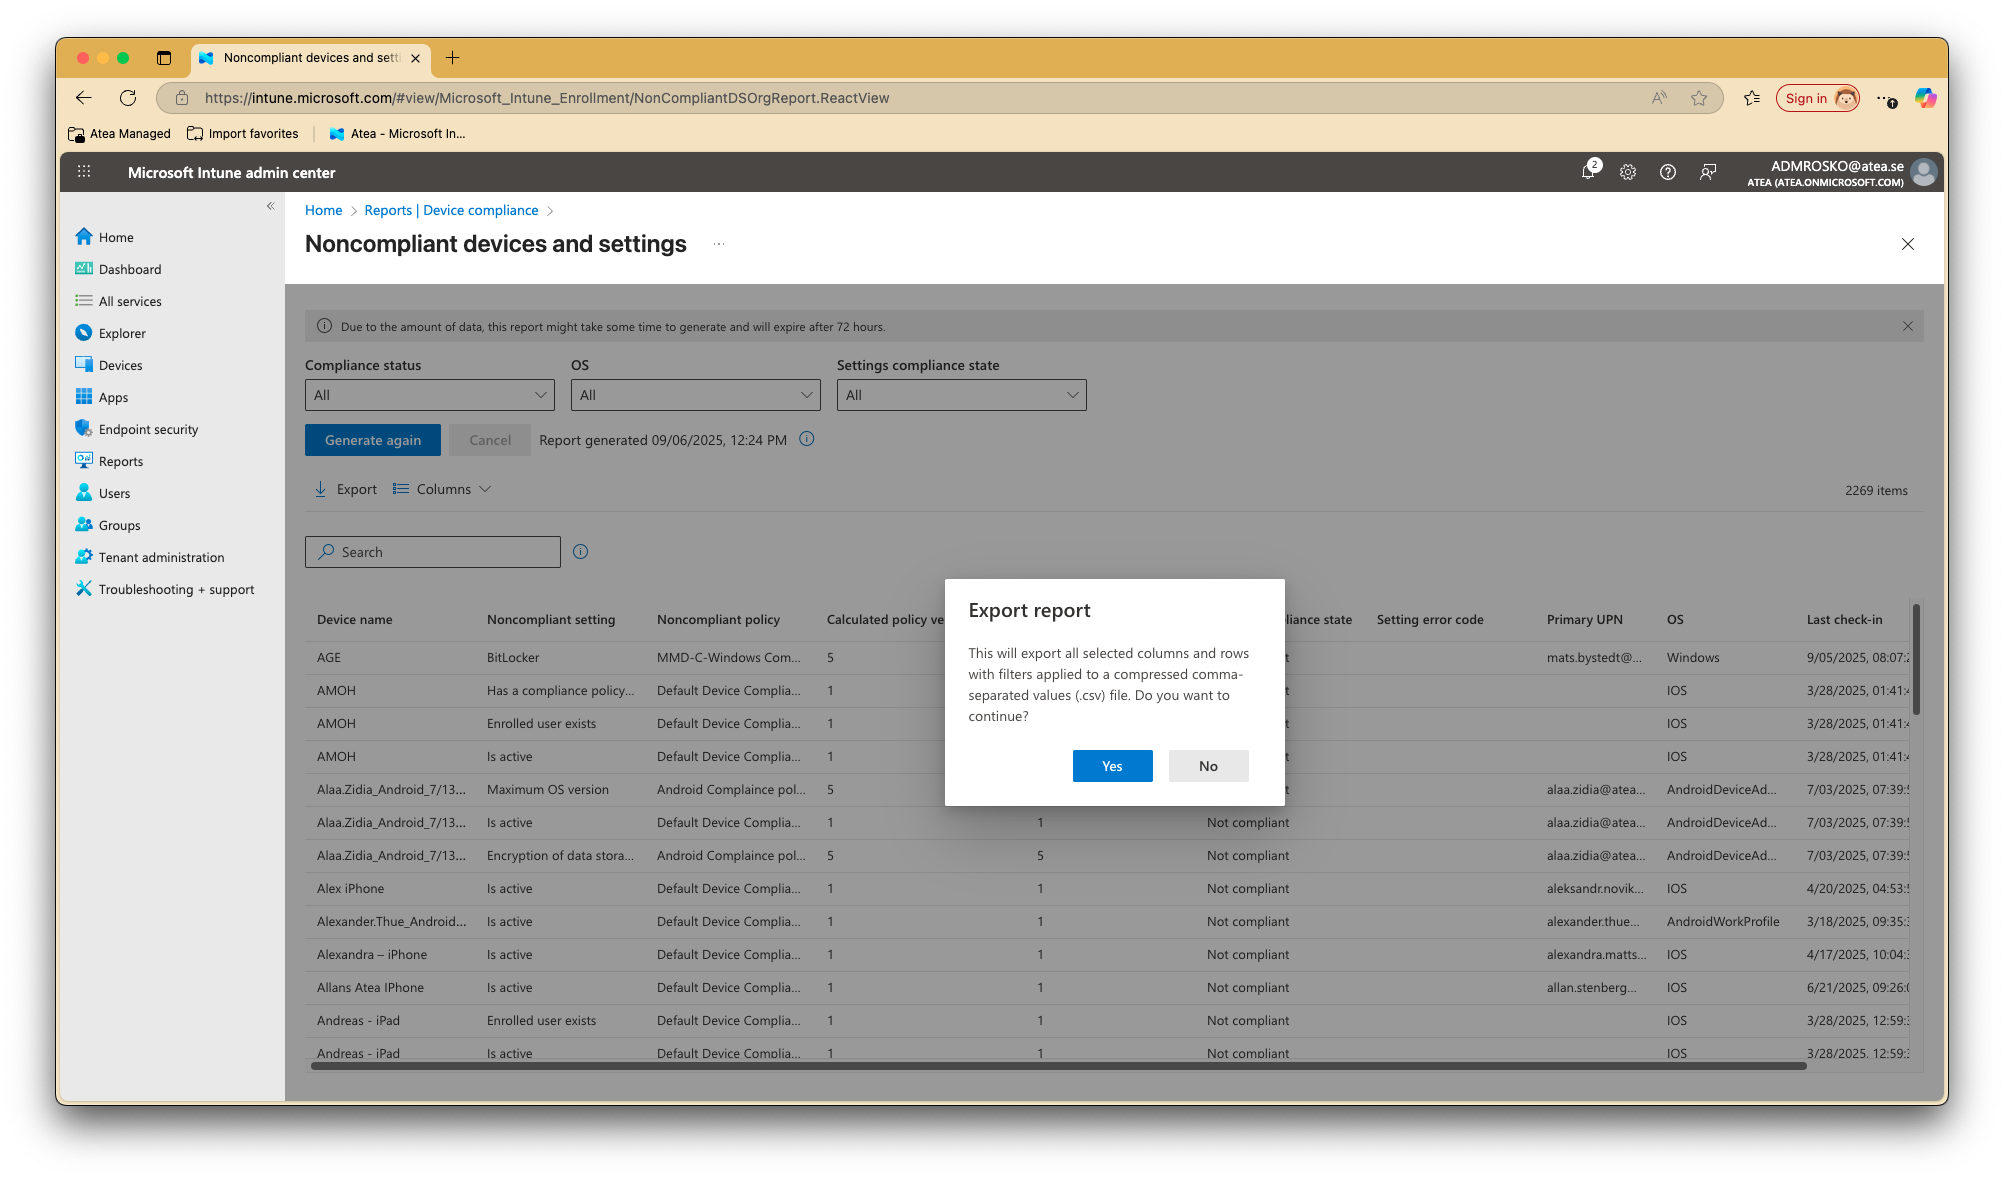2004x1179 pixels.
Task: Open the Columns selector
Action: pos(441,489)
